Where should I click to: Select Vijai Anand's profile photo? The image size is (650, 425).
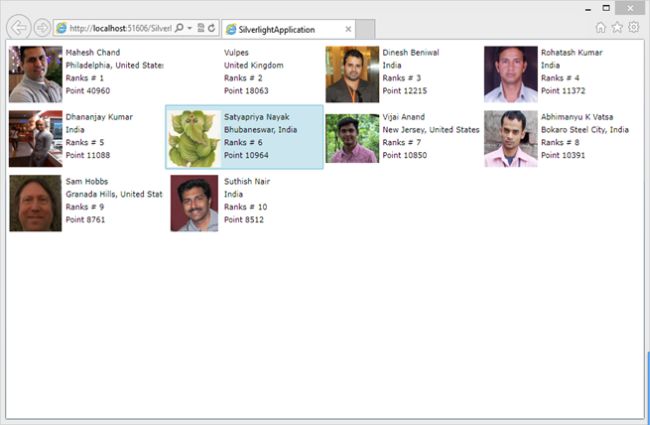click(352, 138)
